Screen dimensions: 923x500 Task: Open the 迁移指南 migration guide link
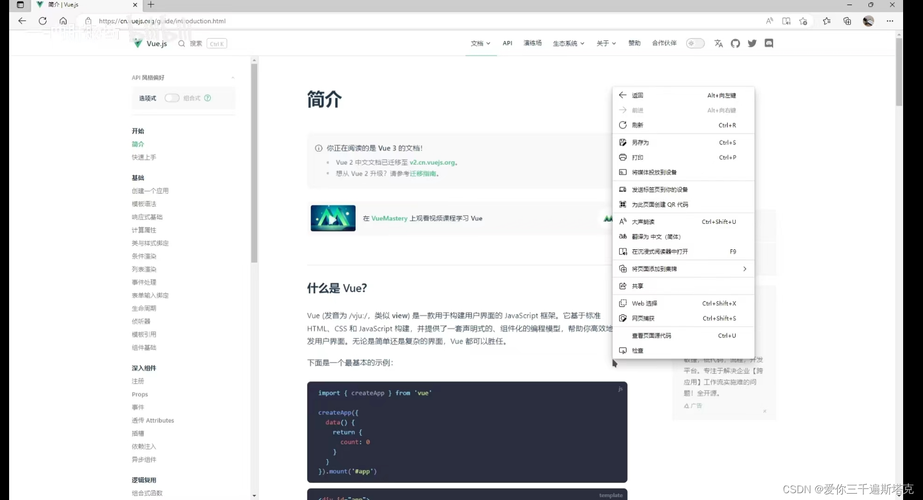423,174
